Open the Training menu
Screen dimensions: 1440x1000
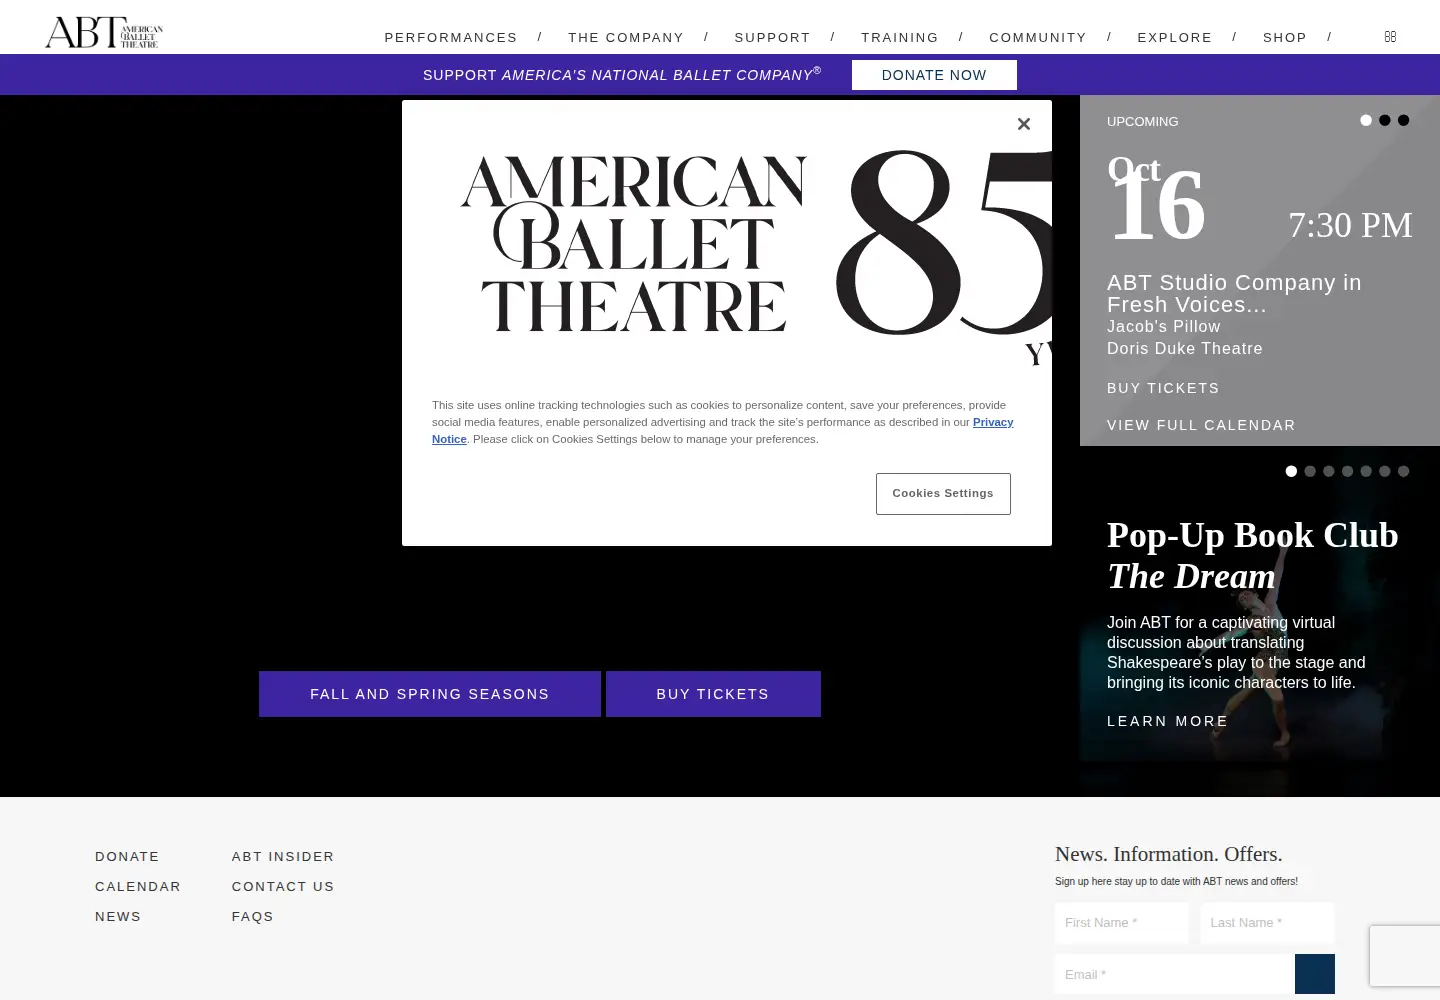(x=900, y=38)
